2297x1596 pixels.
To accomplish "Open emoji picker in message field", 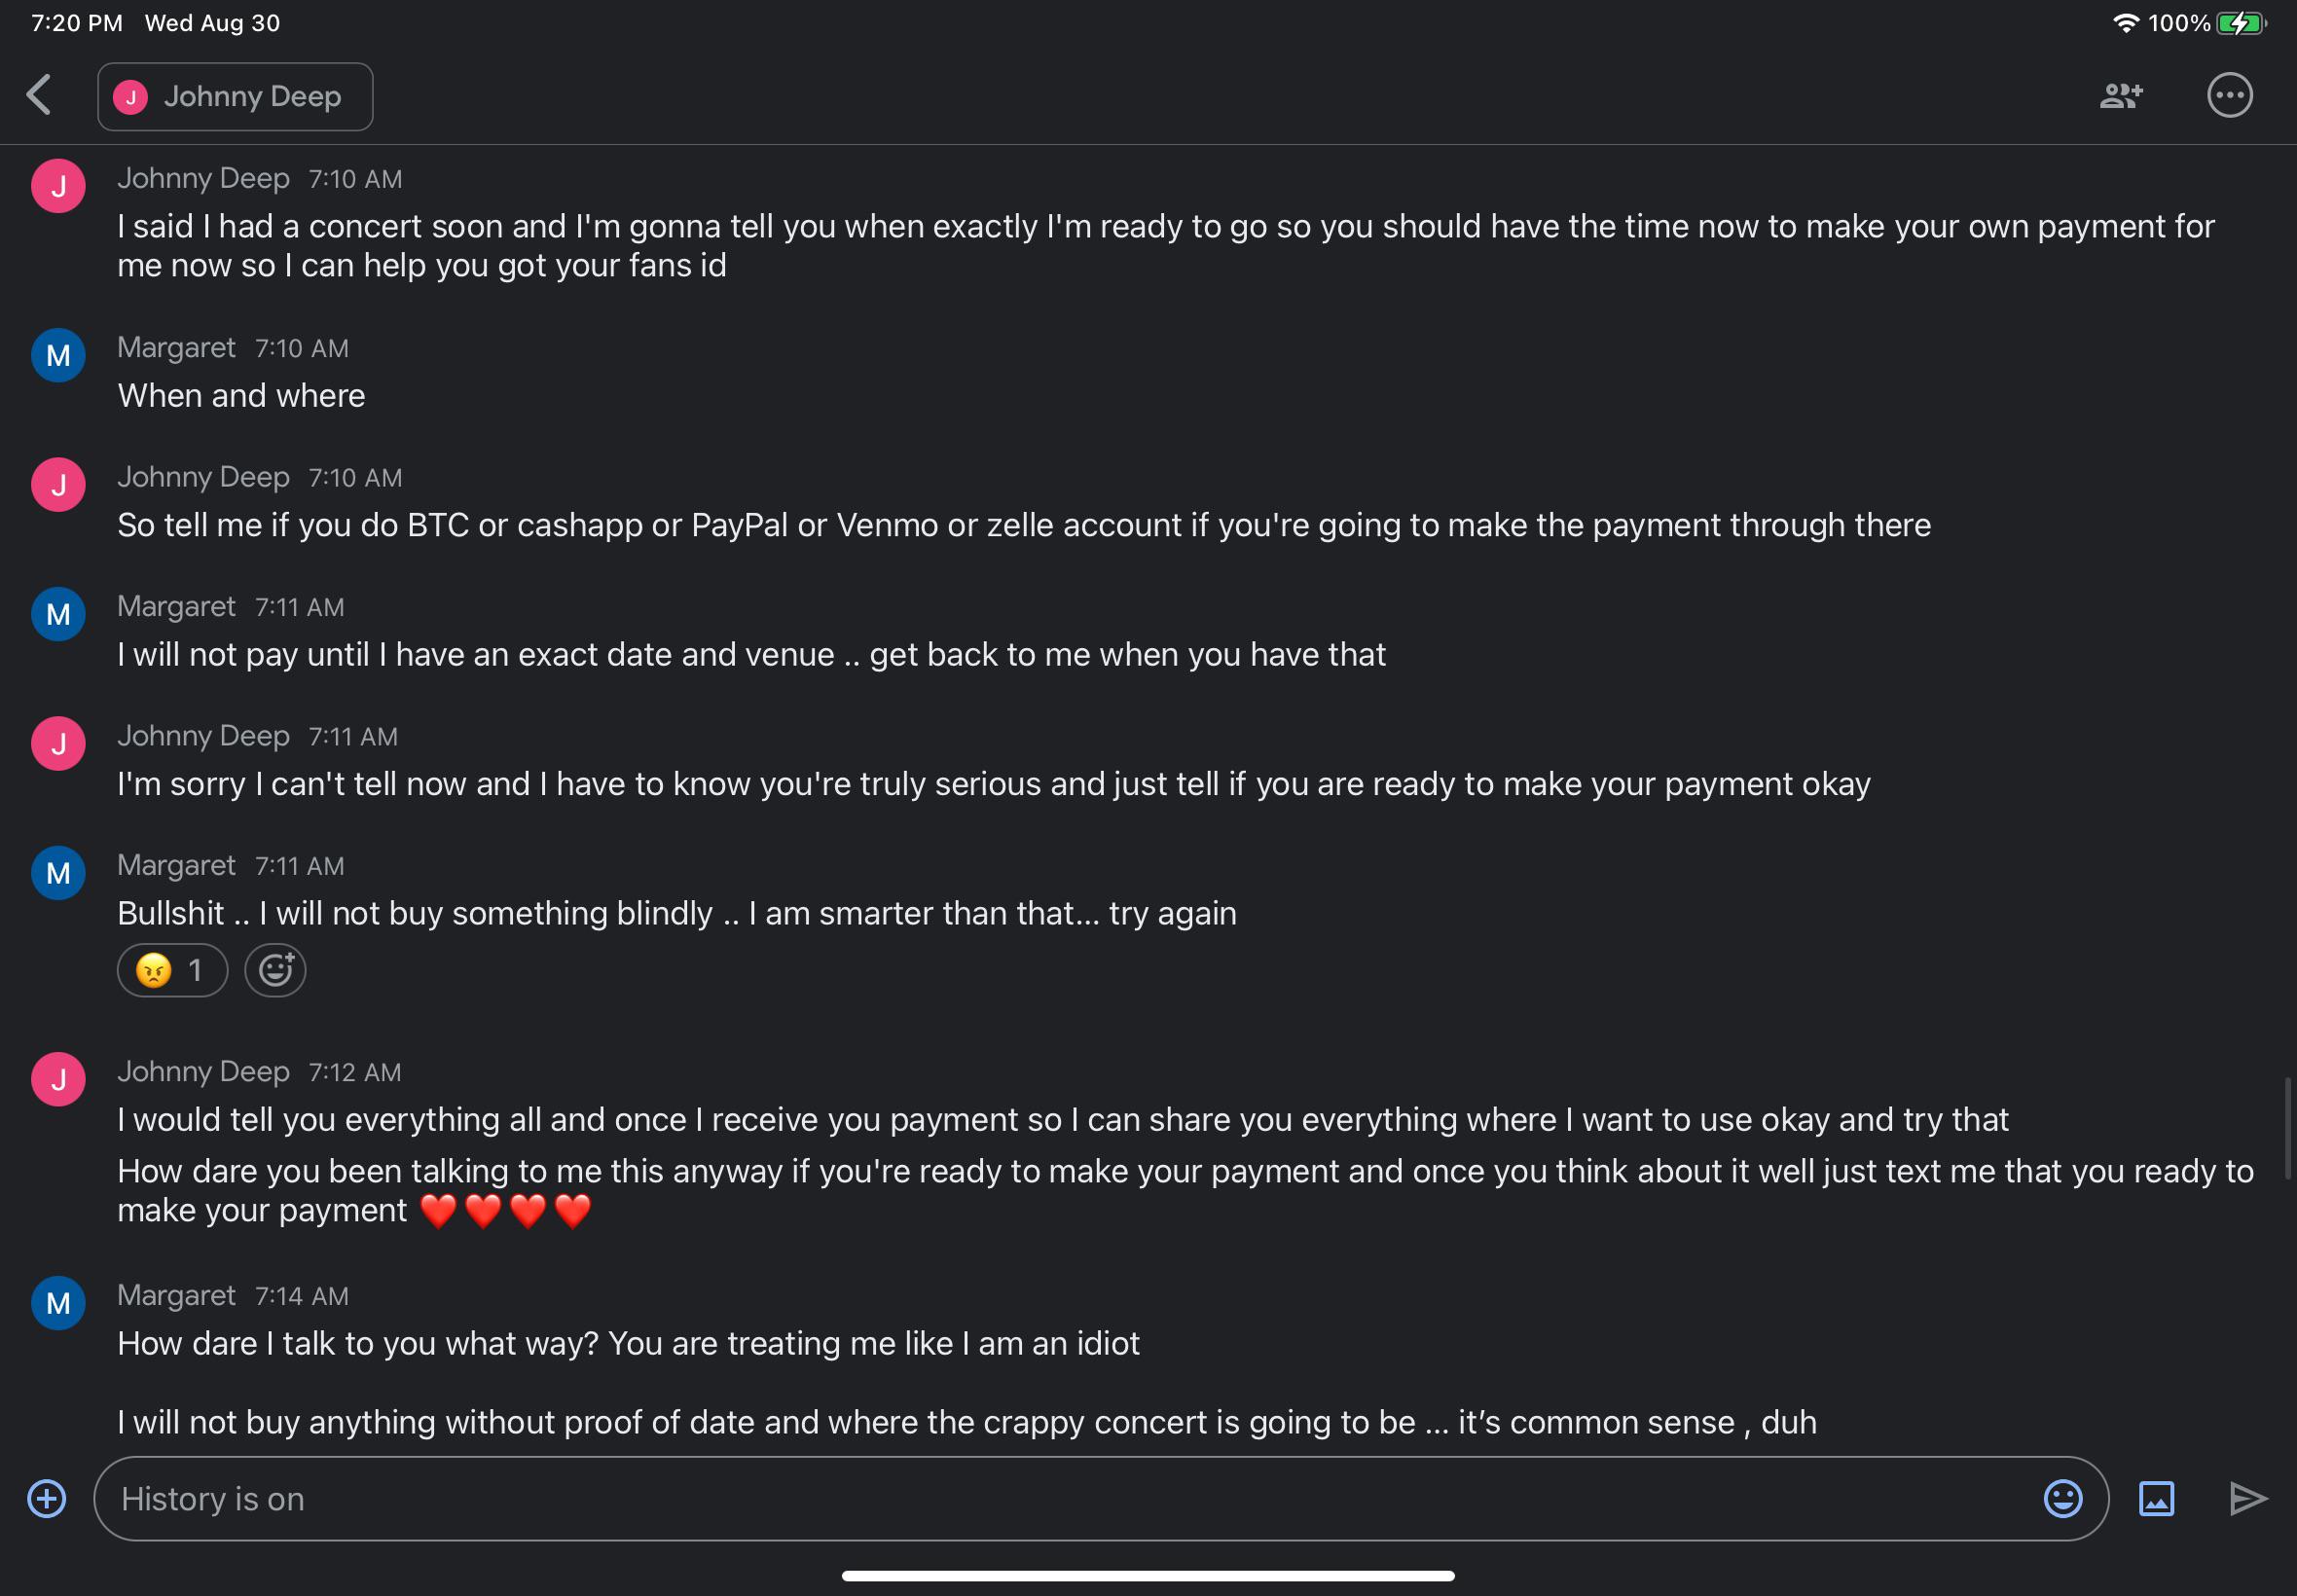I will pos(2062,1498).
